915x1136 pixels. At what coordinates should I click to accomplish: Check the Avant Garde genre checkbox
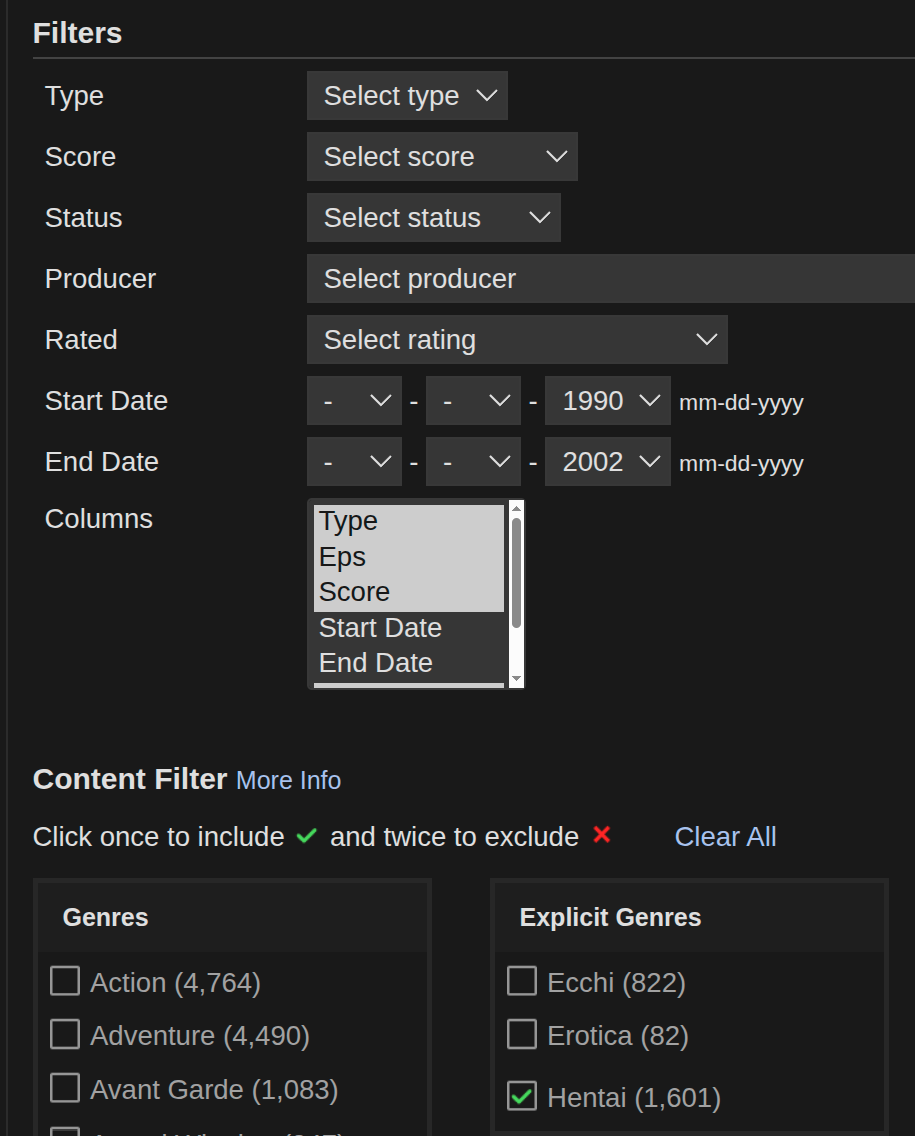[65, 1087]
